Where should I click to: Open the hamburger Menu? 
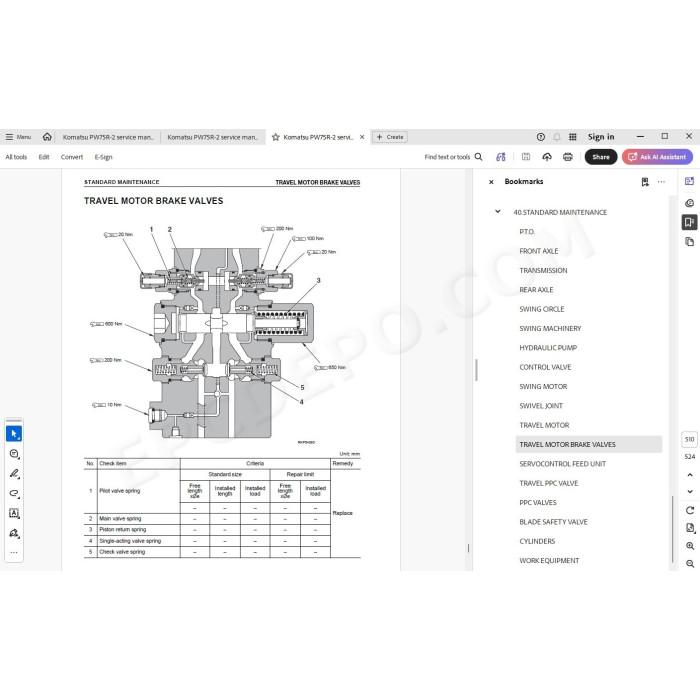pos(18,137)
